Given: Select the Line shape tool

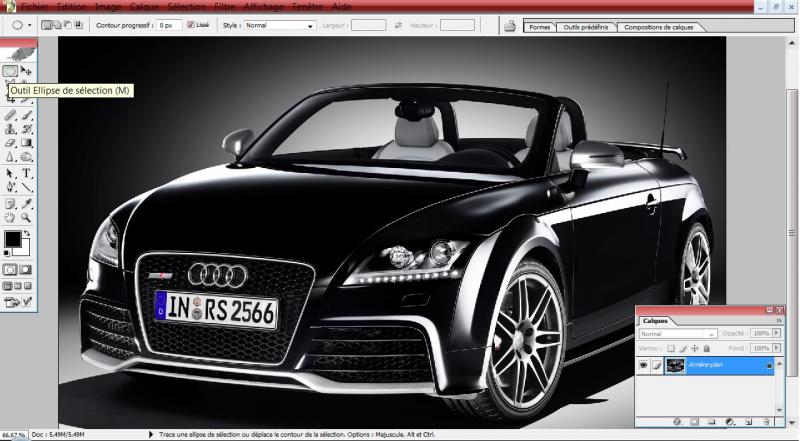Looking at the screenshot, I should (27, 187).
